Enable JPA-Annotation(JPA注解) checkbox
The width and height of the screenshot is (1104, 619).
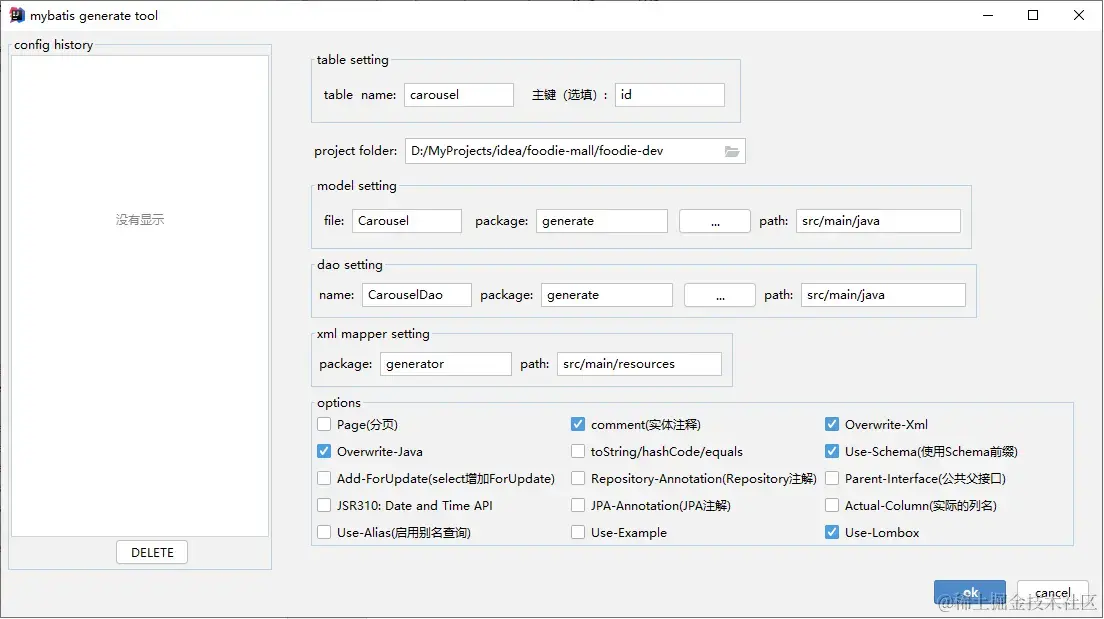coord(578,506)
